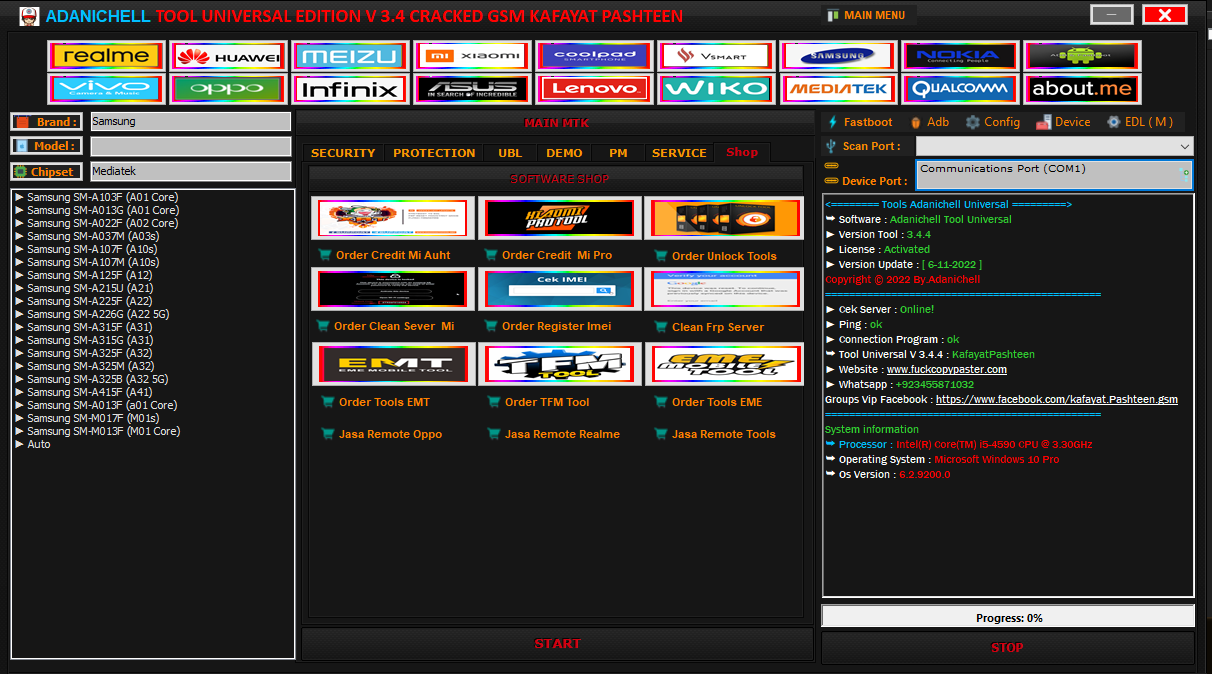The width and height of the screenshot is (1212, 674).
Task: Open the EDL ( M ) tab
Action: pyautogui.click(x=1141, y=122)
